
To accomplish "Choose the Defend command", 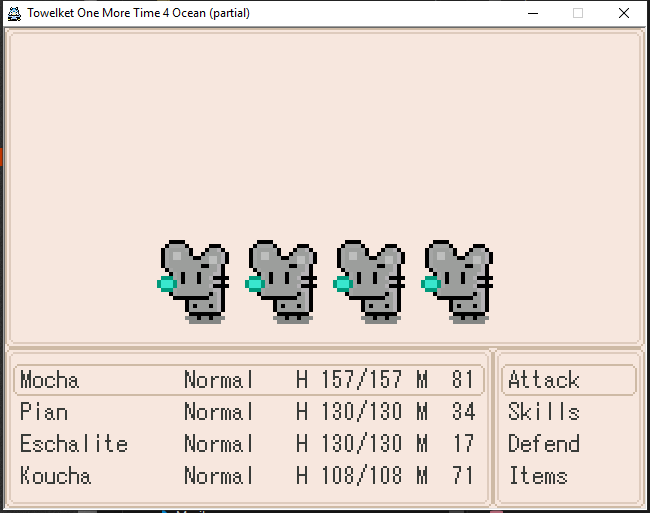I will coord(544,444).
